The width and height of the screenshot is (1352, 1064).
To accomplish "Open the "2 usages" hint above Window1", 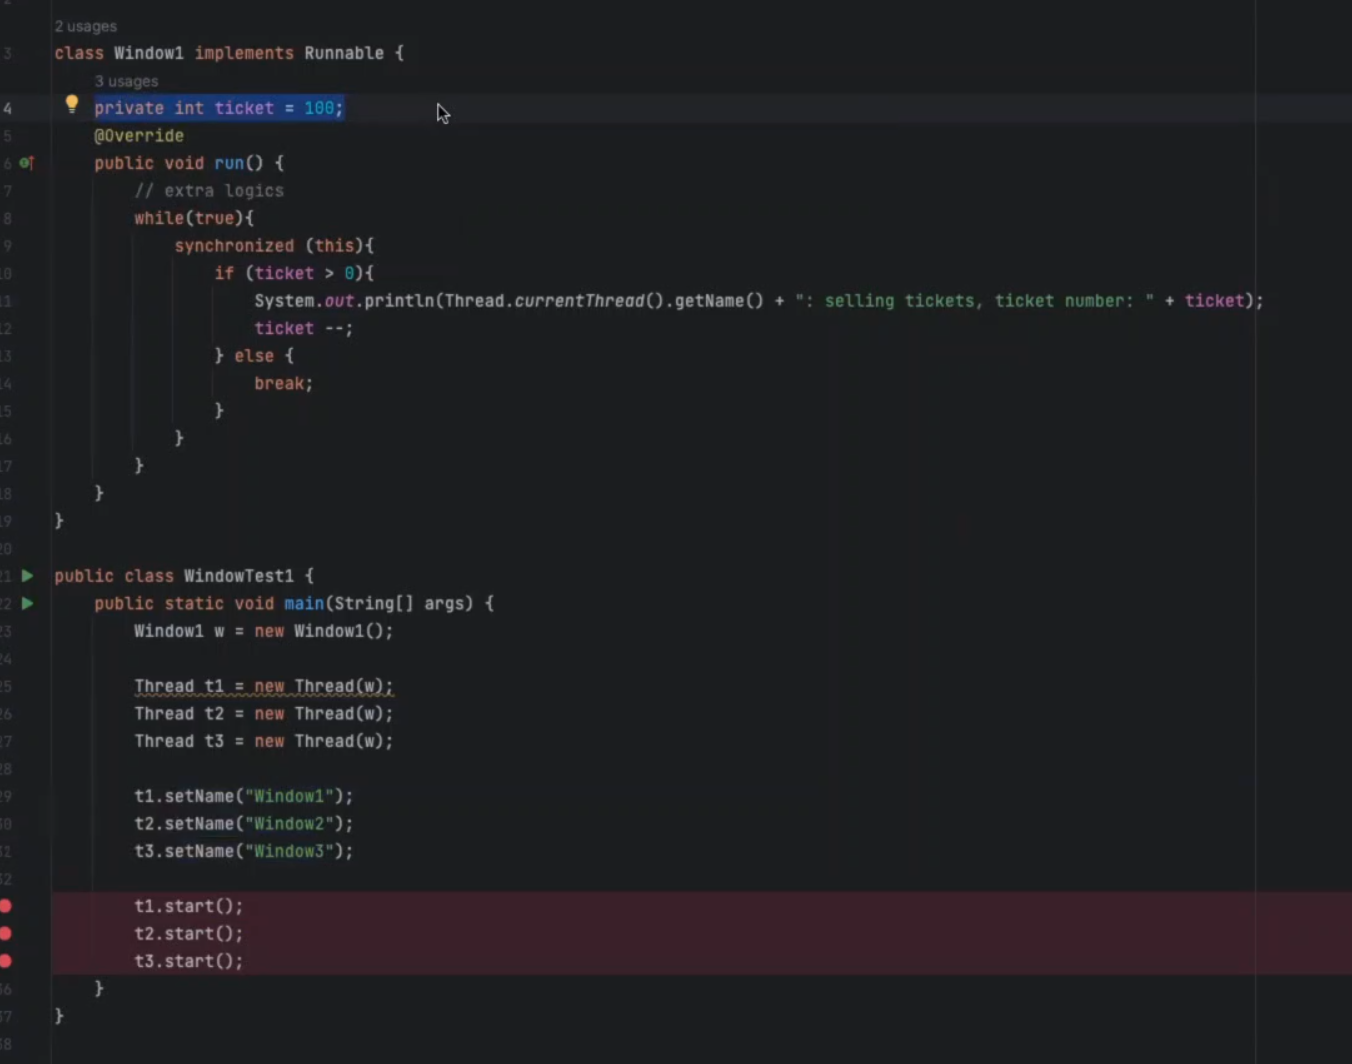I will [x=85, y=26].
